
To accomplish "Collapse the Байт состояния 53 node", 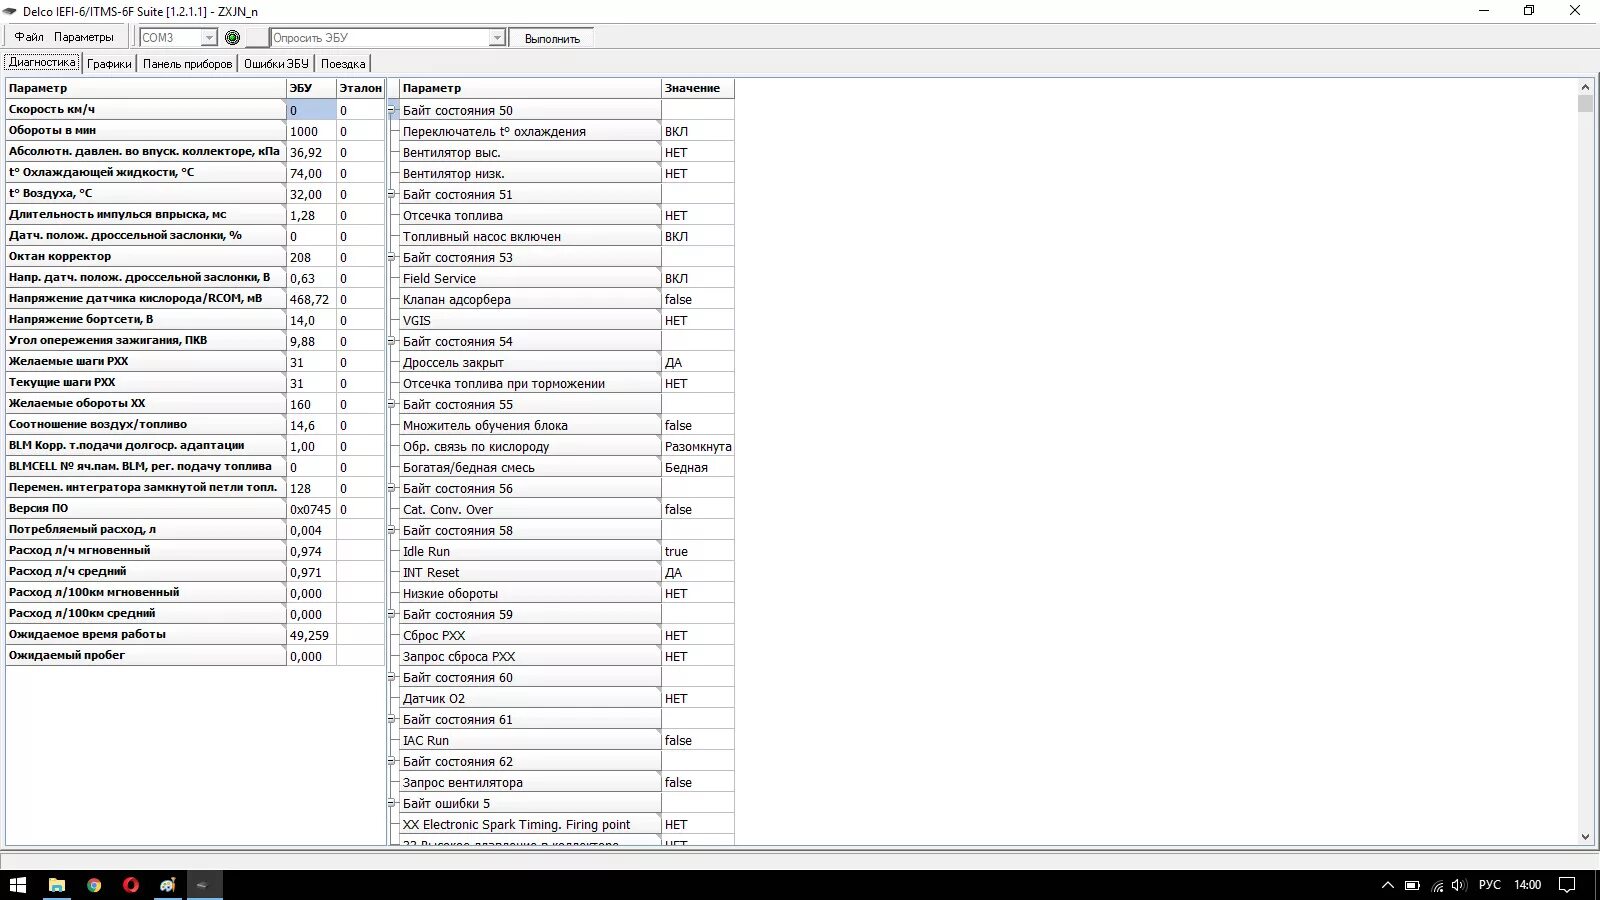I will pos(392,257).
